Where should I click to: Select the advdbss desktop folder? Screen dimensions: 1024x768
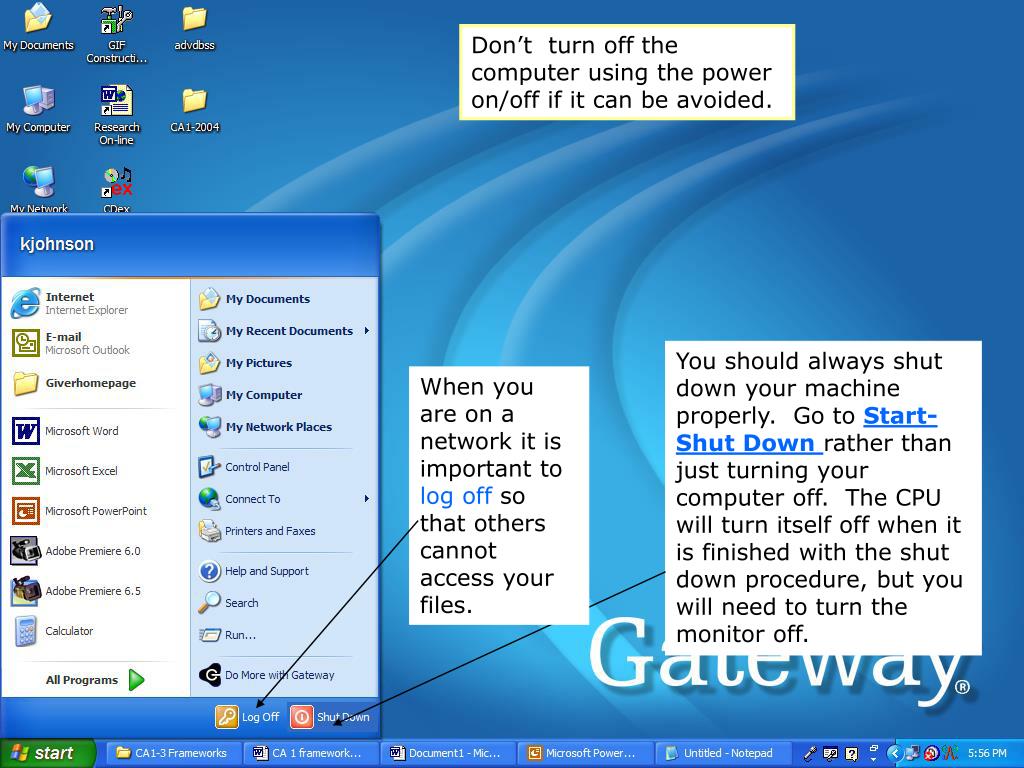[x=195, y=28]
